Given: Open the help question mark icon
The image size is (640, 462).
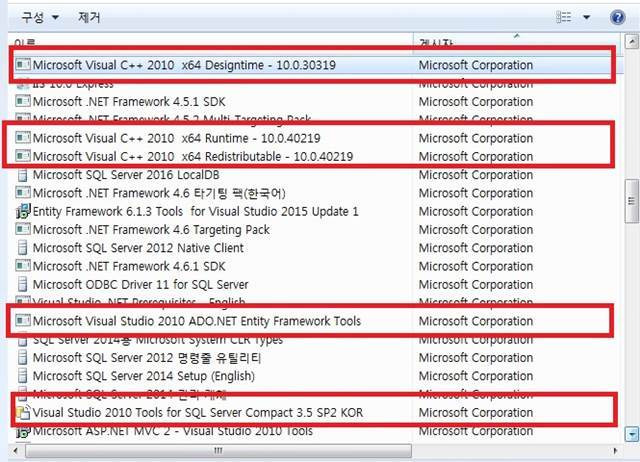Looking at the screenshot, I should 618,17.
